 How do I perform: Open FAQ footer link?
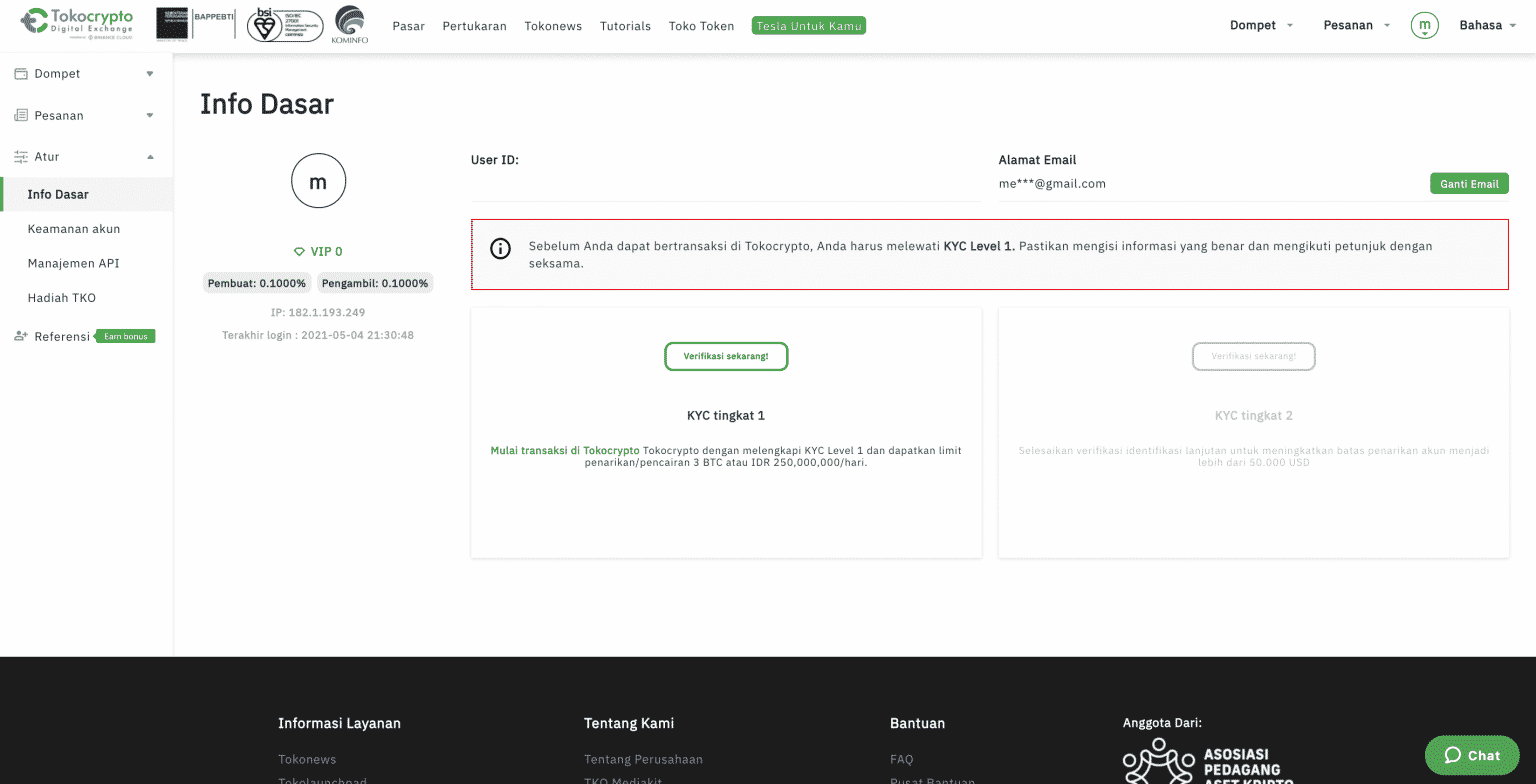tap(901, 759)
